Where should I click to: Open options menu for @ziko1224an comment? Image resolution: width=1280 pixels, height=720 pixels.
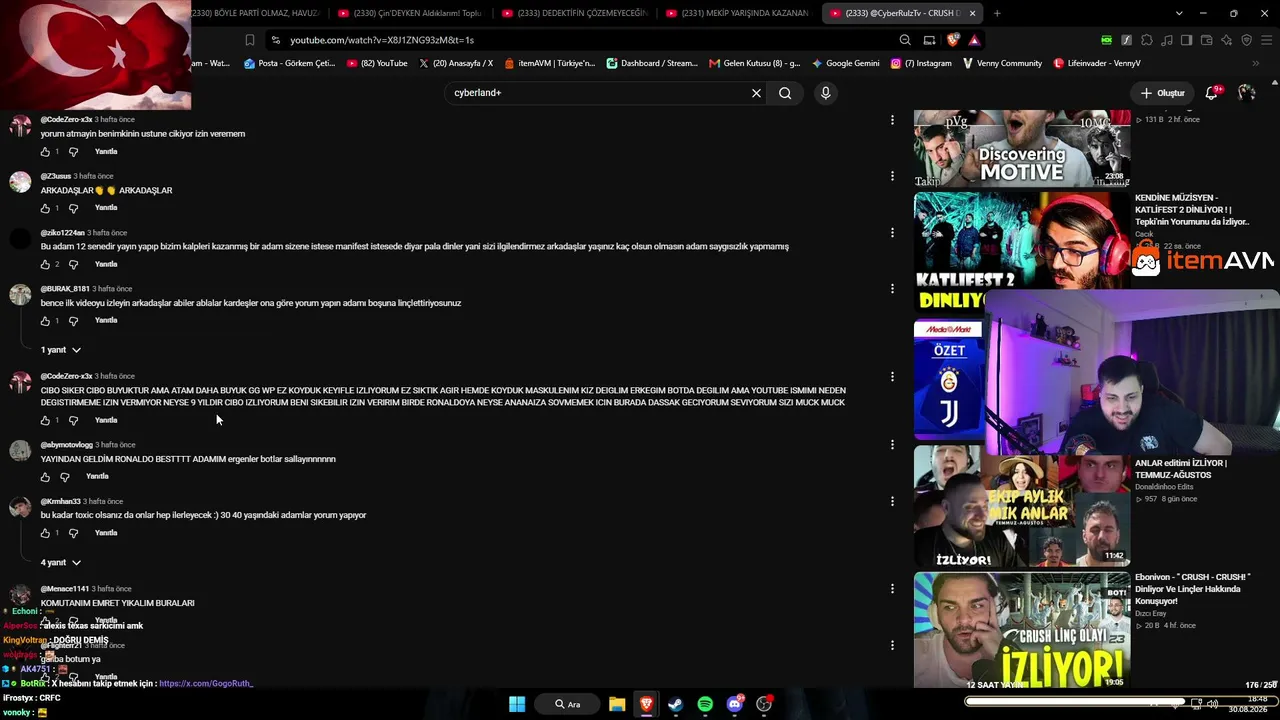pyautogui.click(x=892, y=232)
